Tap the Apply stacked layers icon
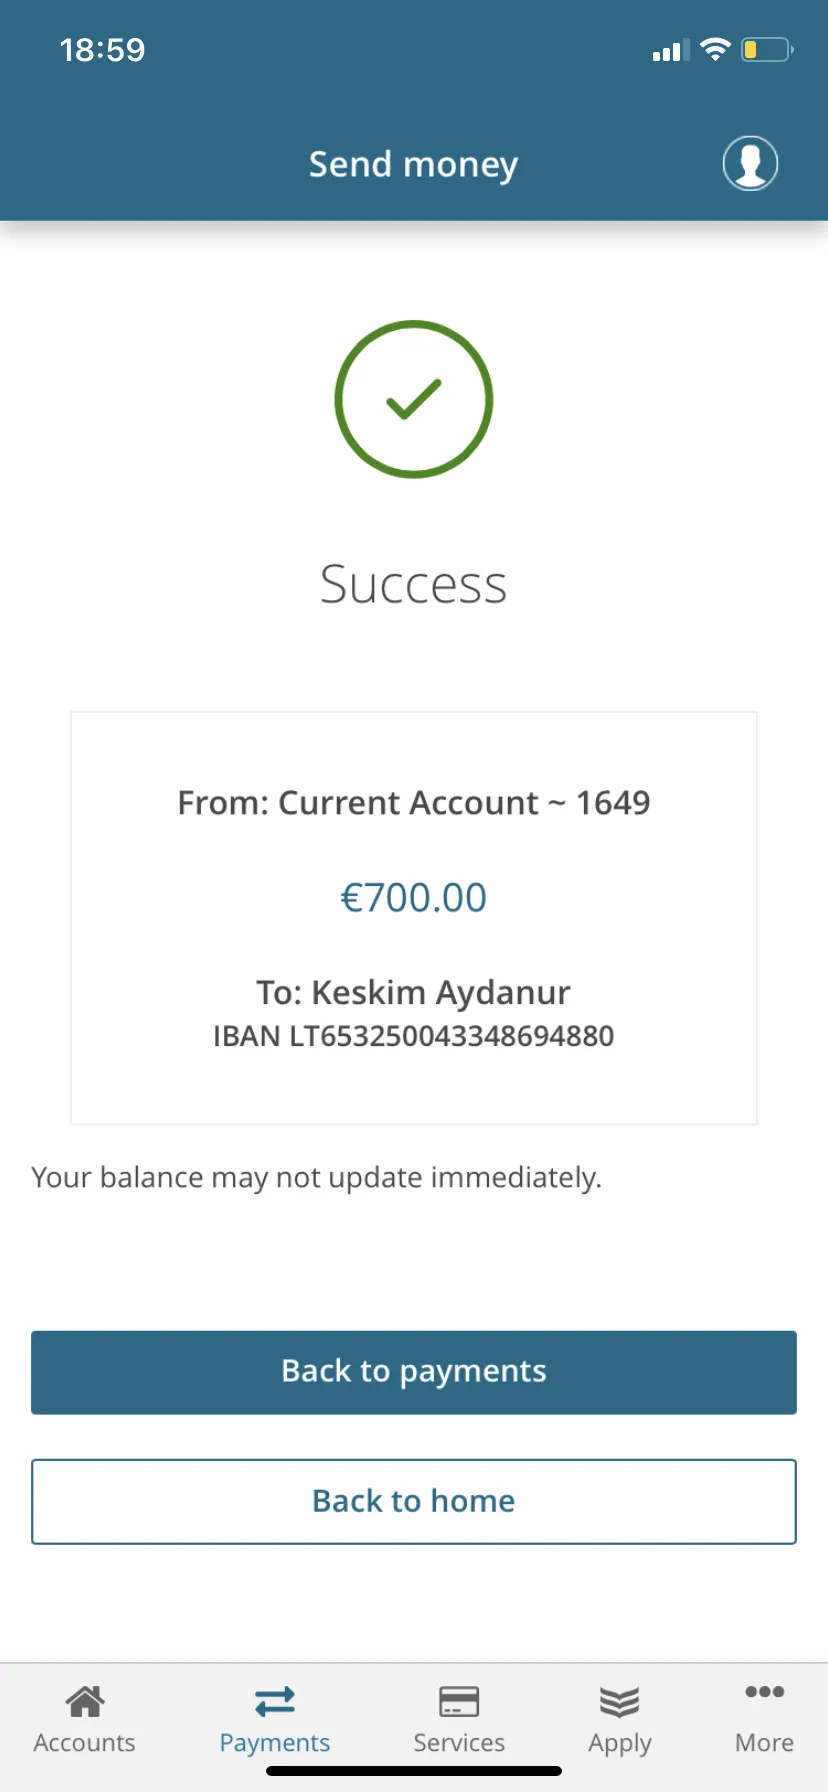This screenshot has height=1792, width=828. 619,1701
